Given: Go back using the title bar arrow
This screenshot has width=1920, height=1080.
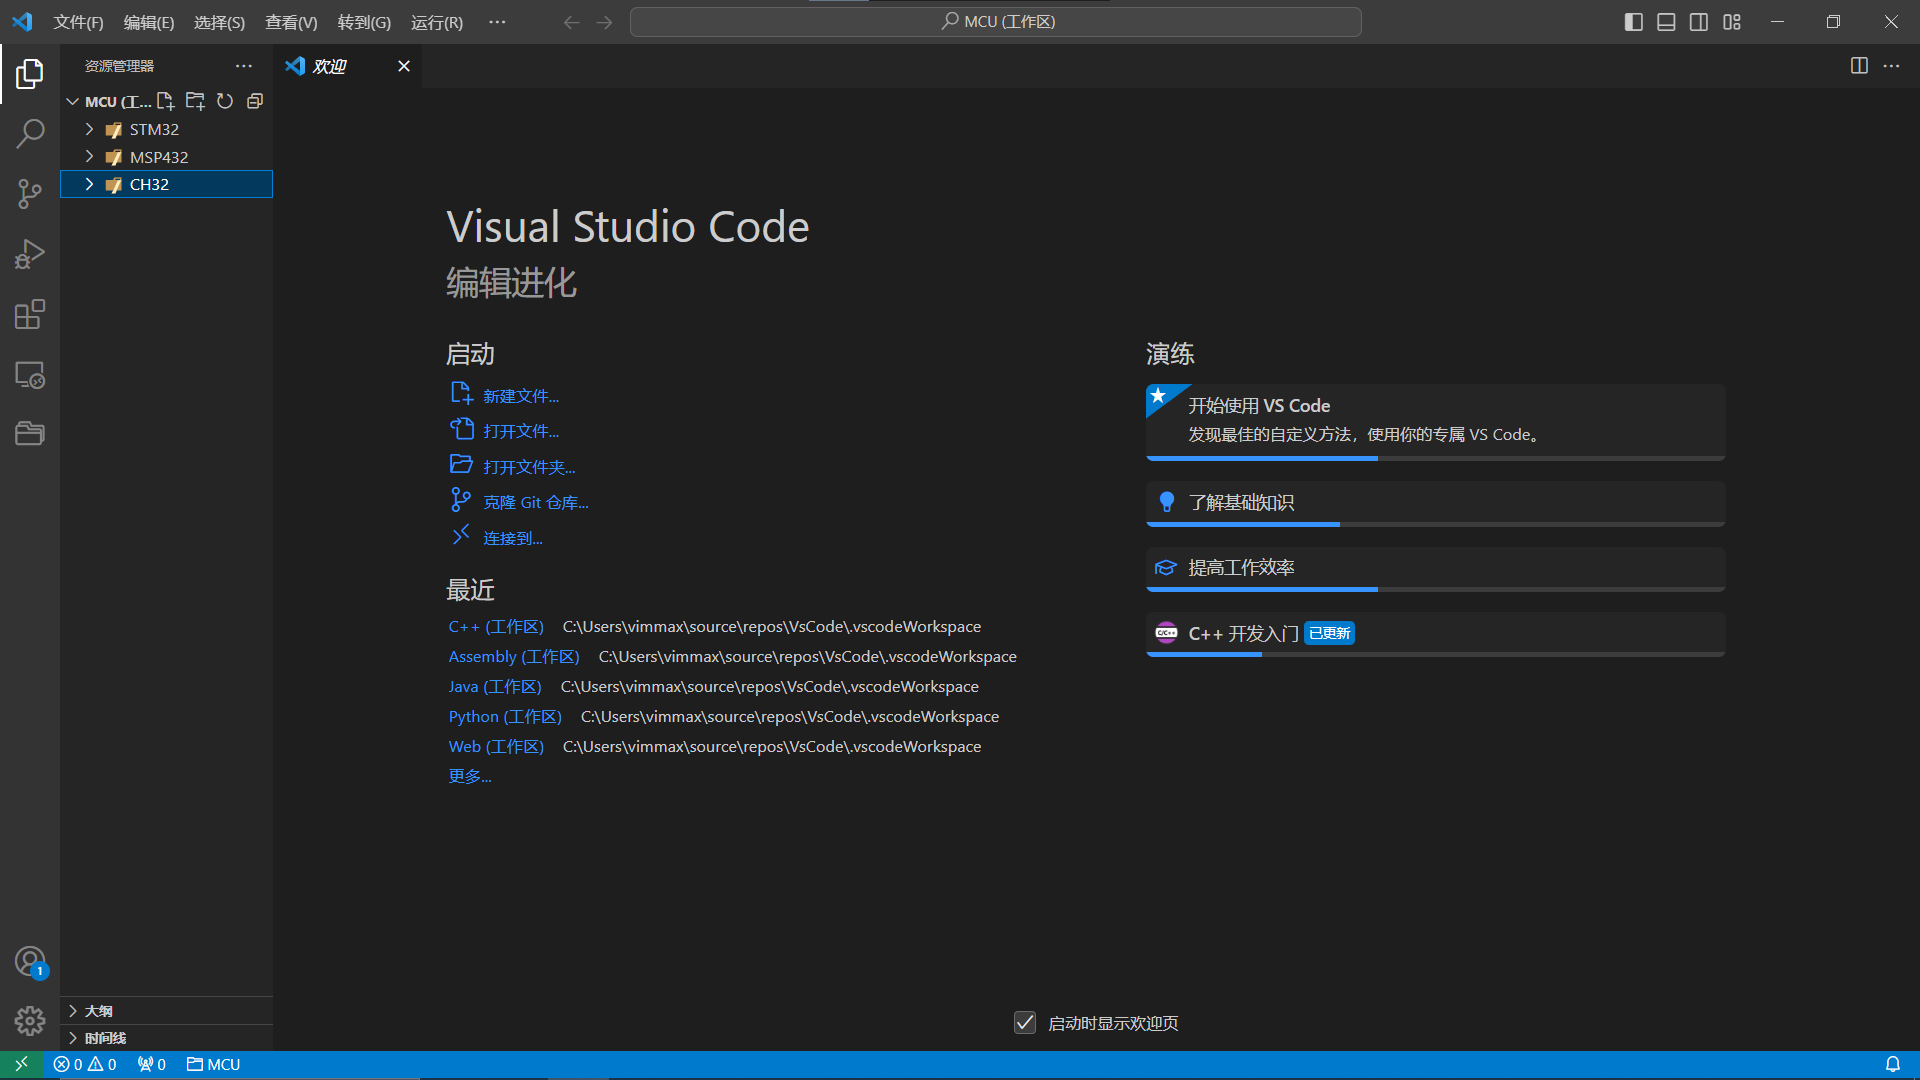Looking at the screenshot, I should click(x=571, y=22).
